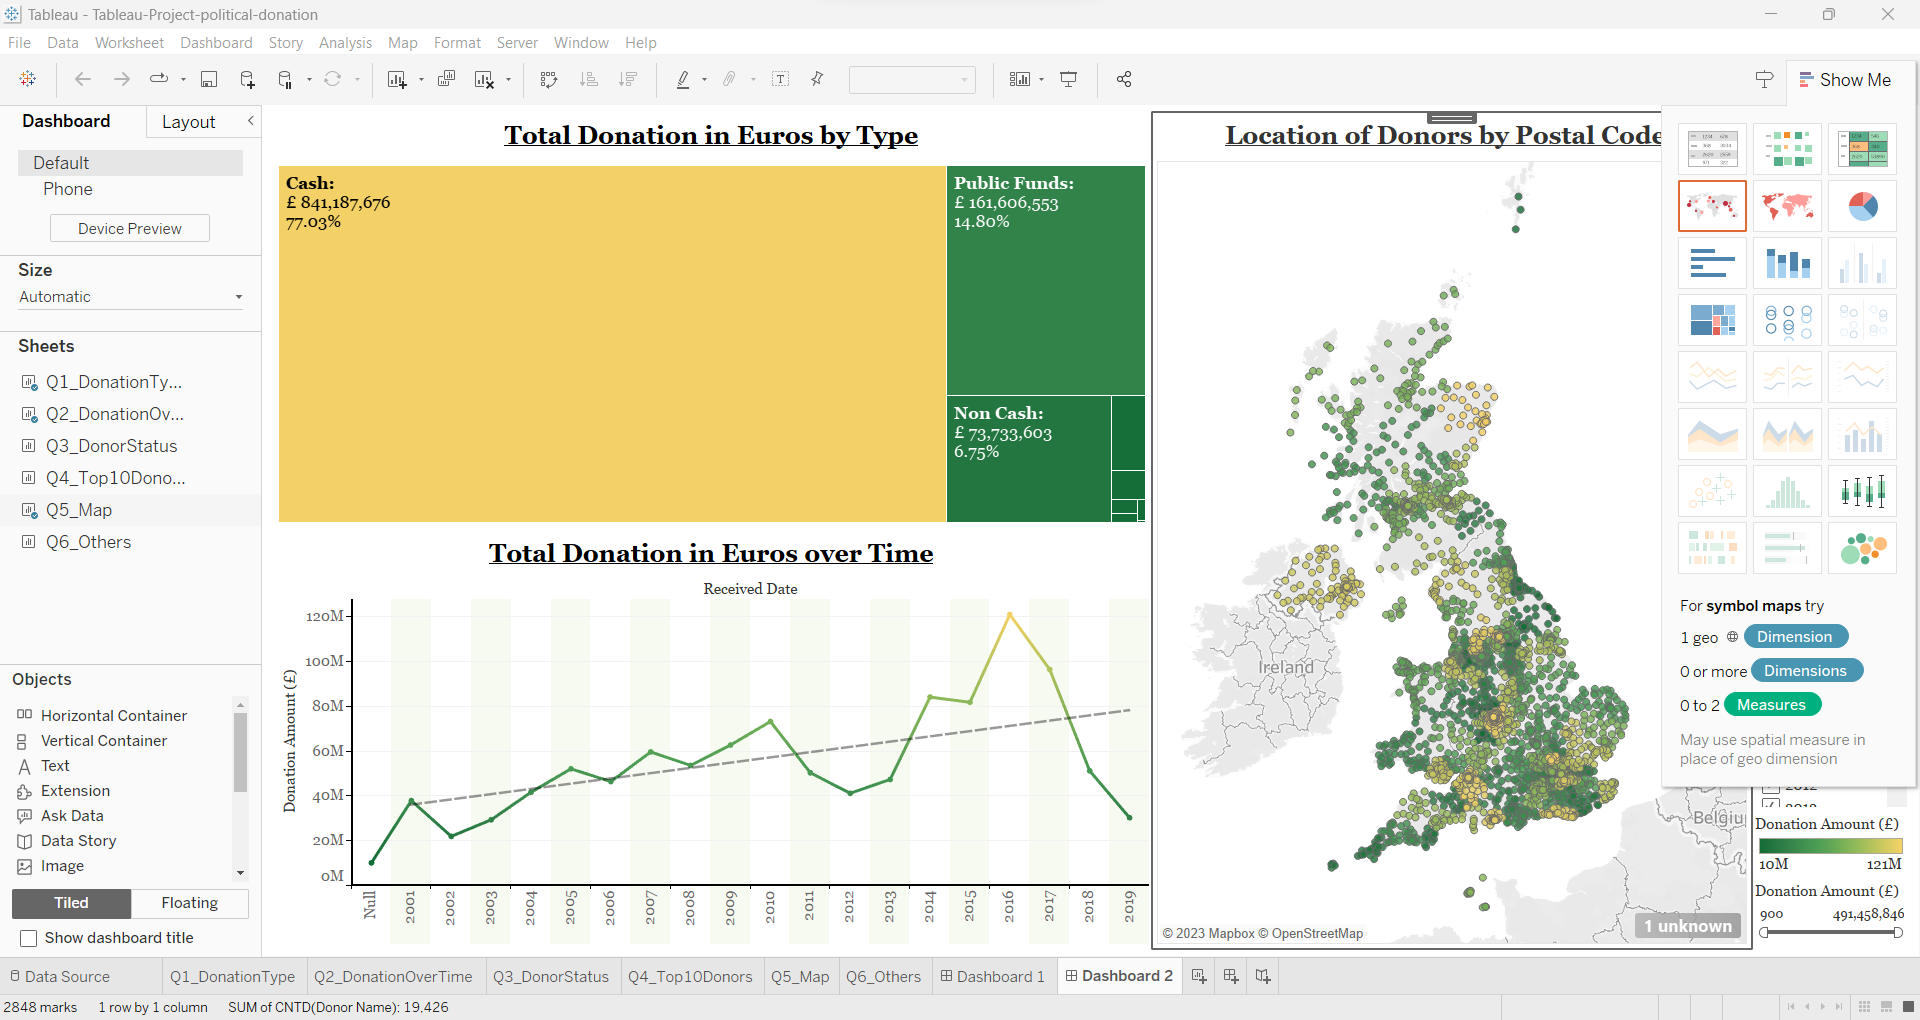1920x1020 pixels.
Task: Toggle the Show Me panel button
Action: (1845, 80)
